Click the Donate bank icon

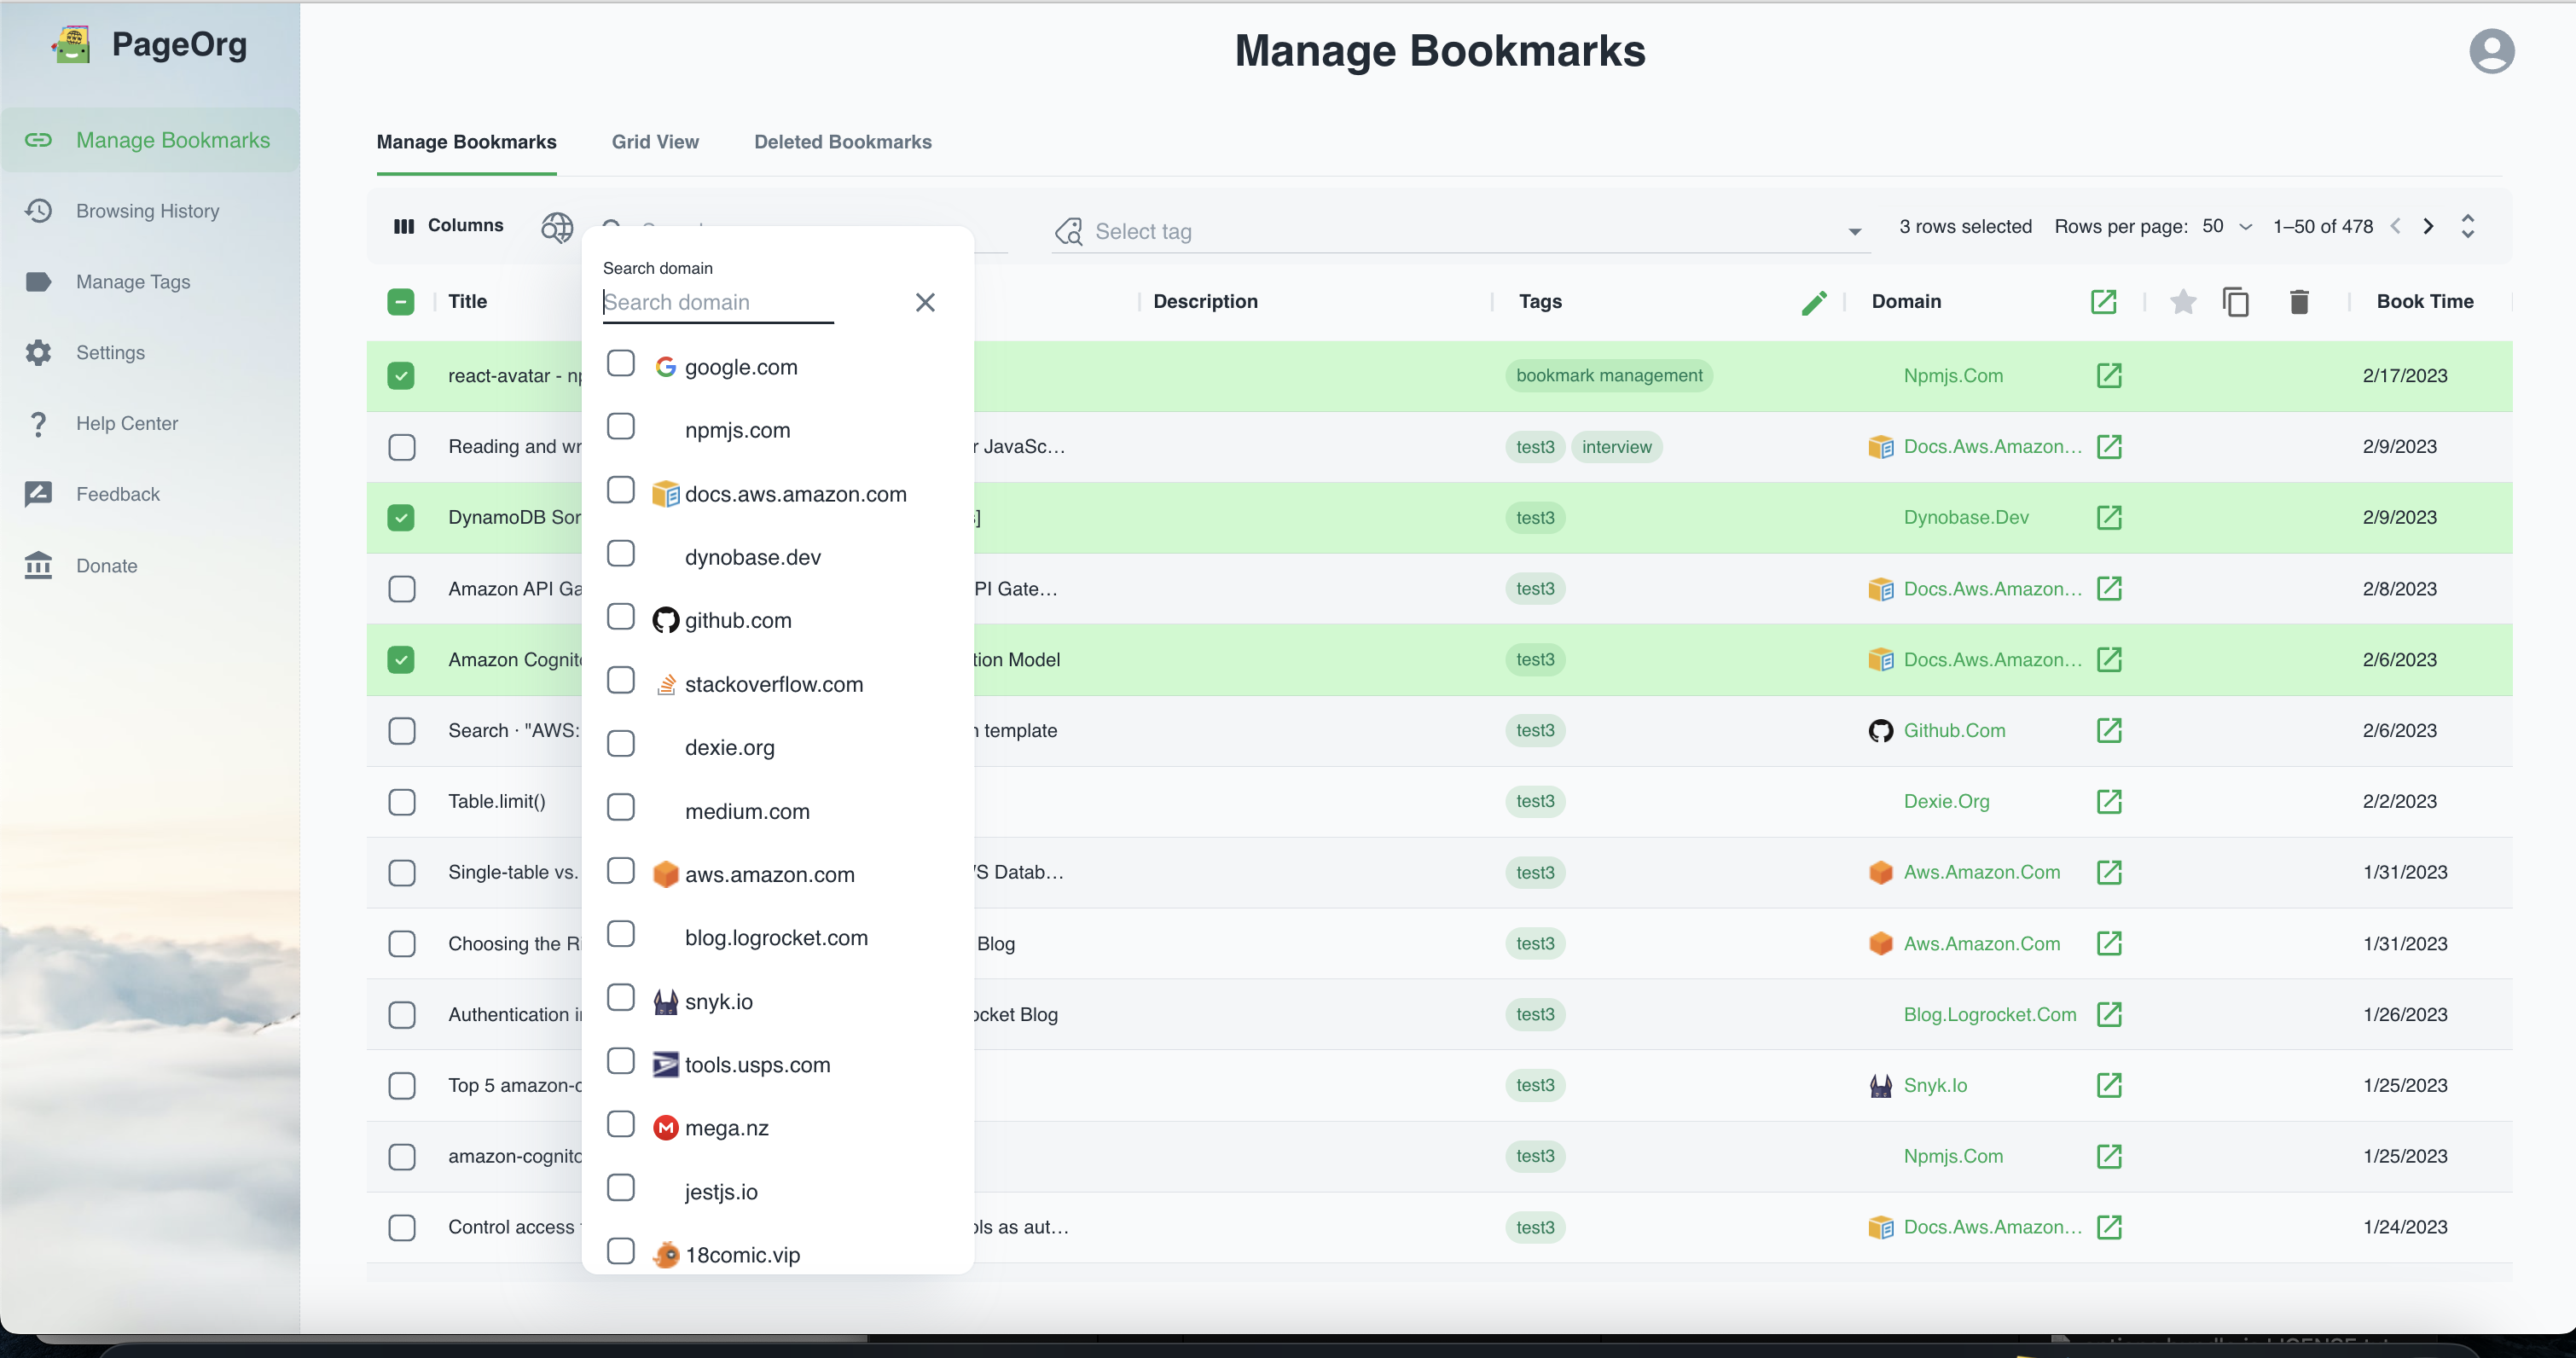coord(38,566)
